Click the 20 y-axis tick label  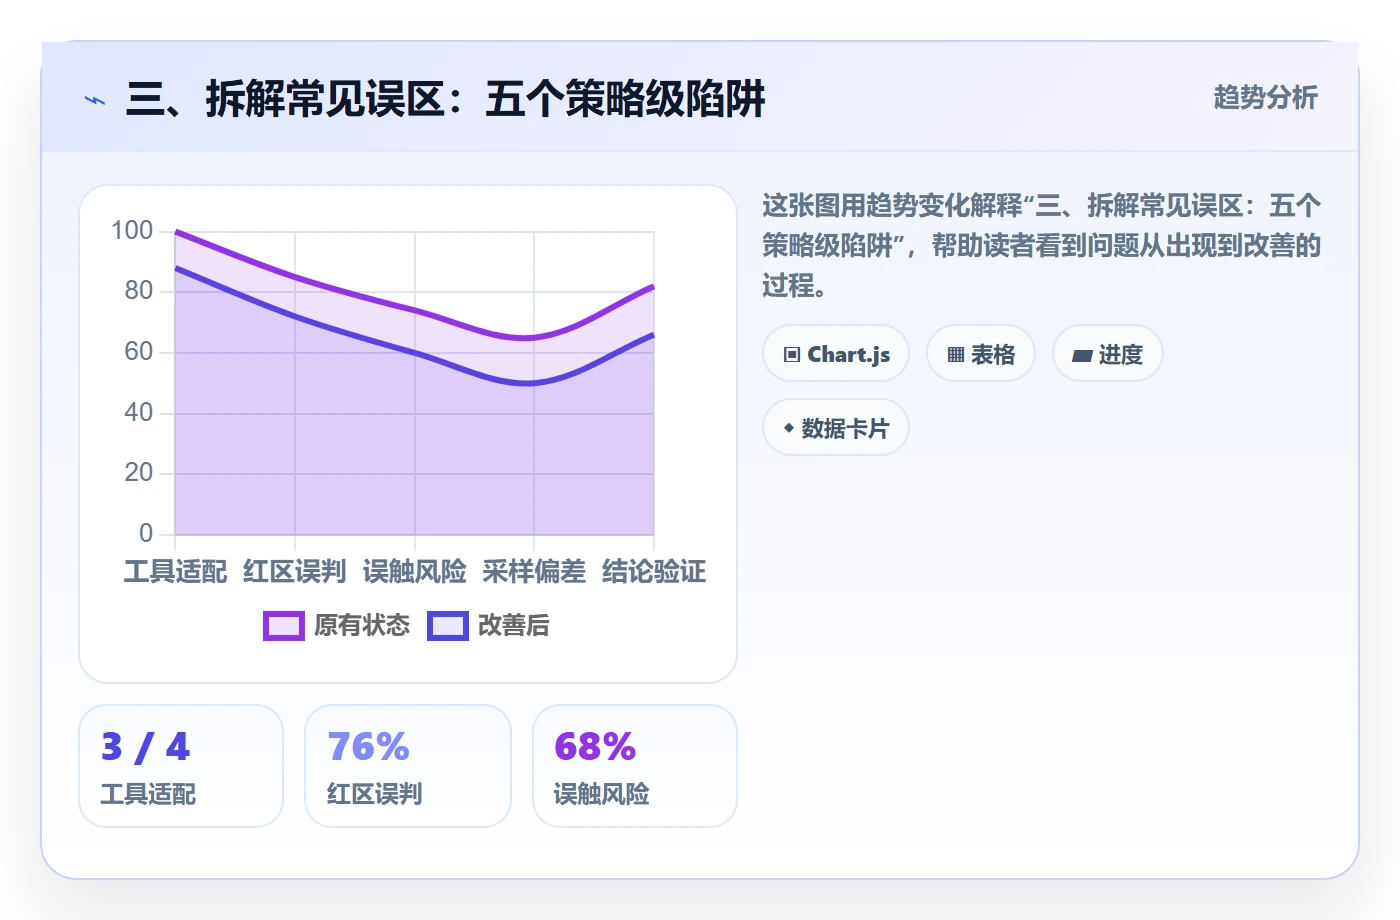tap(139, 473)
